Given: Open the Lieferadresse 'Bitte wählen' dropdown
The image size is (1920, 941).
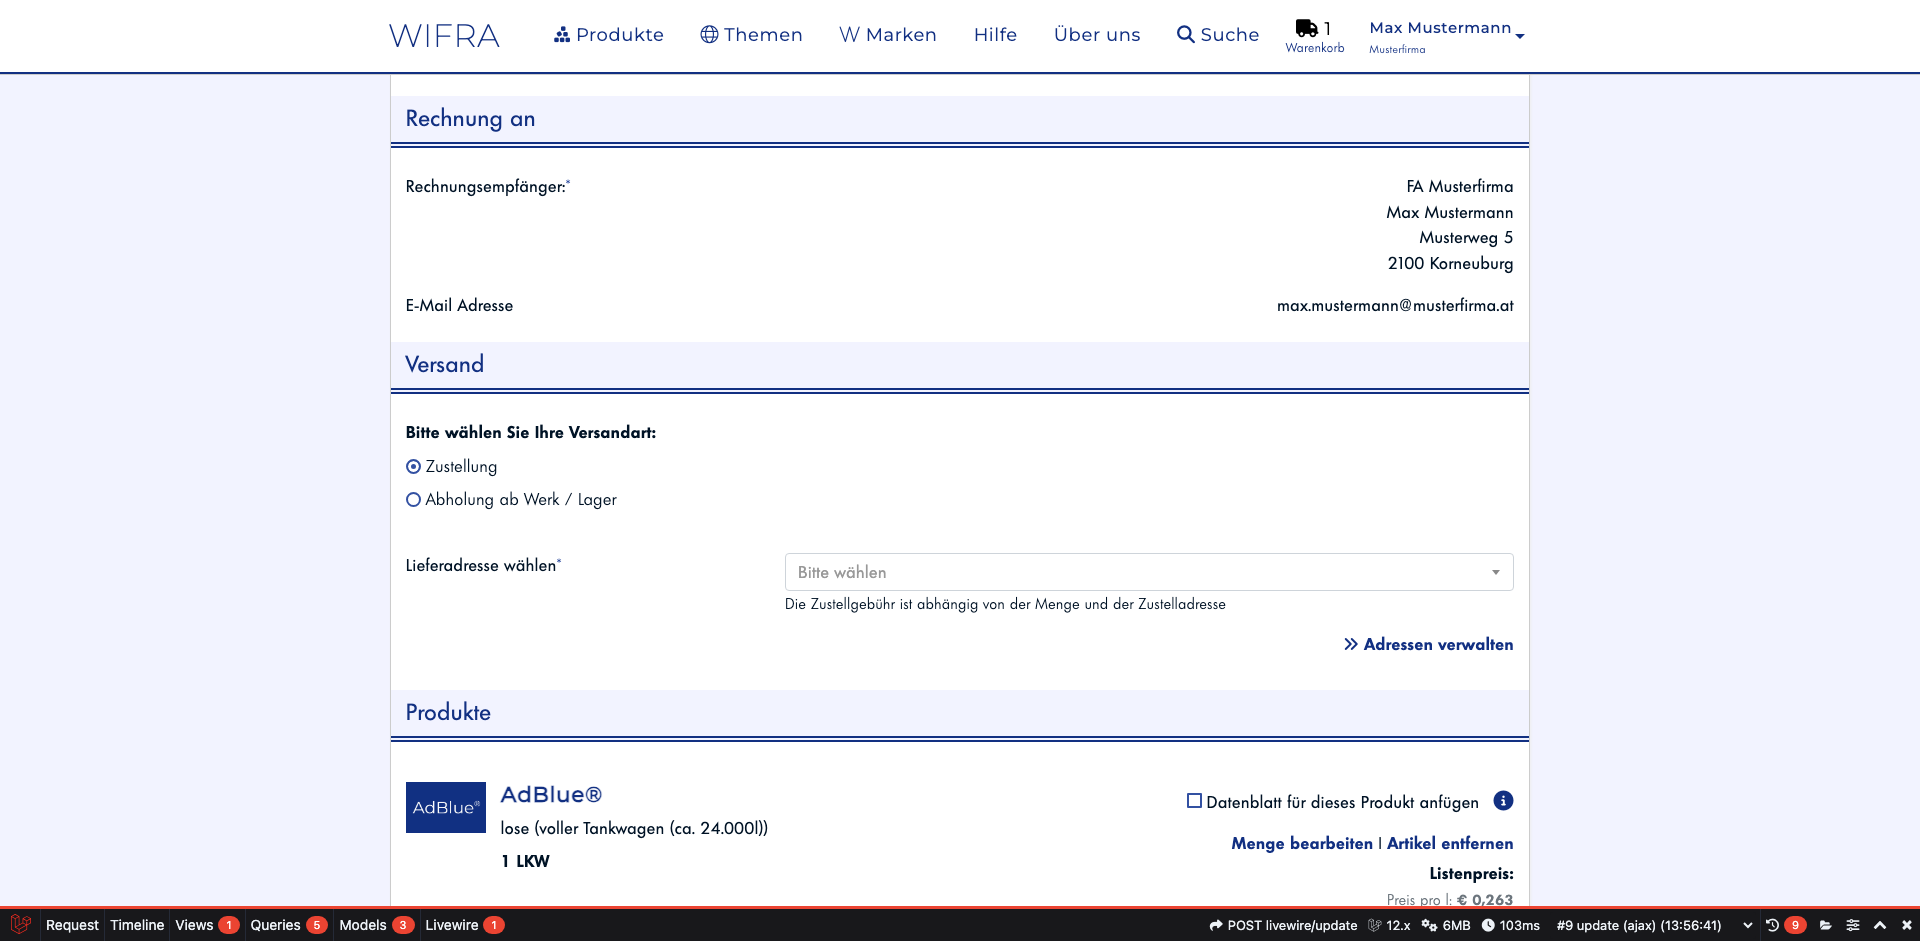Looking at the screenshot, I should (1148, 572).
